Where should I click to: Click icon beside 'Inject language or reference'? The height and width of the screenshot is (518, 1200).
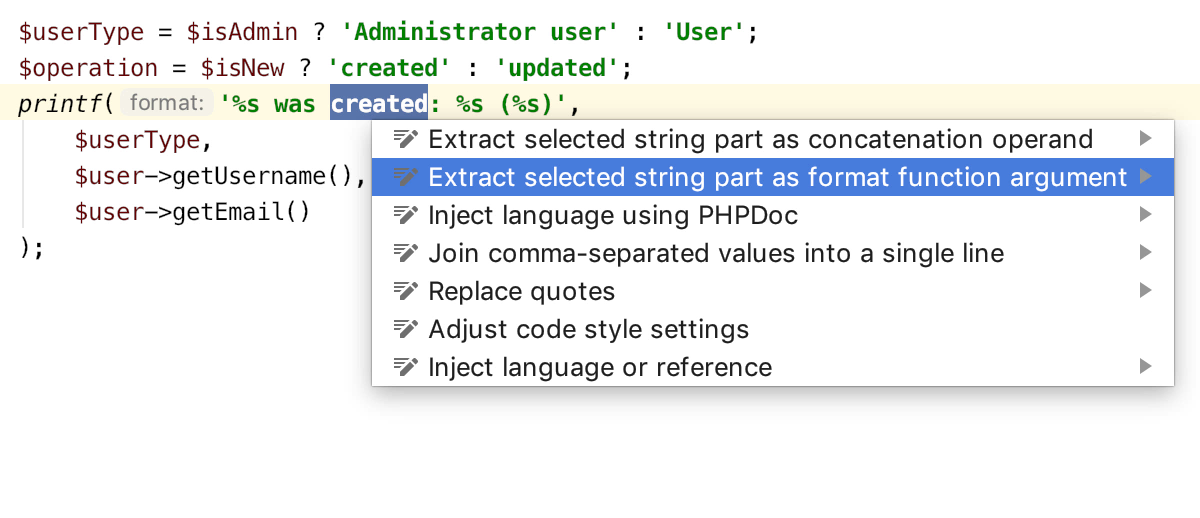tap(405, 367)
